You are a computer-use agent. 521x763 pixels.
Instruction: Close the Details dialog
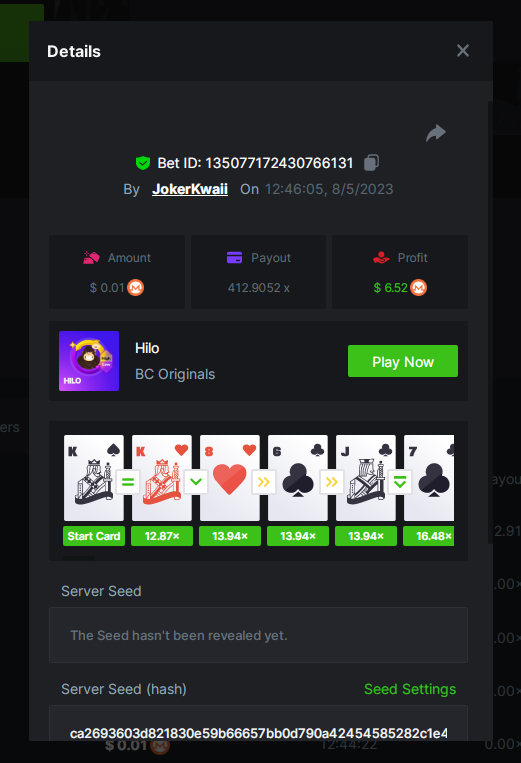[463, 51]
